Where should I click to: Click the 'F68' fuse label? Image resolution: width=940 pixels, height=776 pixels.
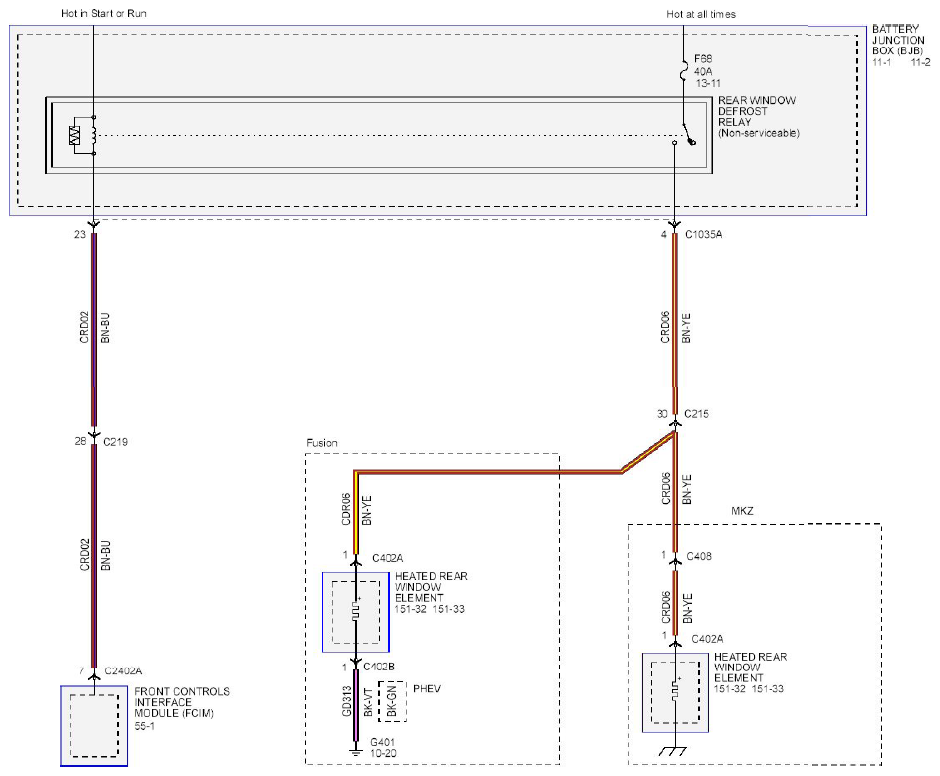pyautogui.click(x=703, y=59)
